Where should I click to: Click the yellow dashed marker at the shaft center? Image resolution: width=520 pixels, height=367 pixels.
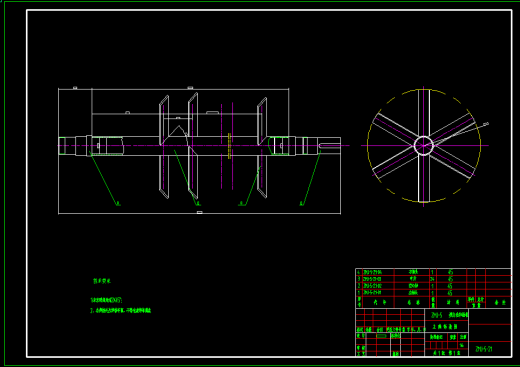(x=229, y=146)
